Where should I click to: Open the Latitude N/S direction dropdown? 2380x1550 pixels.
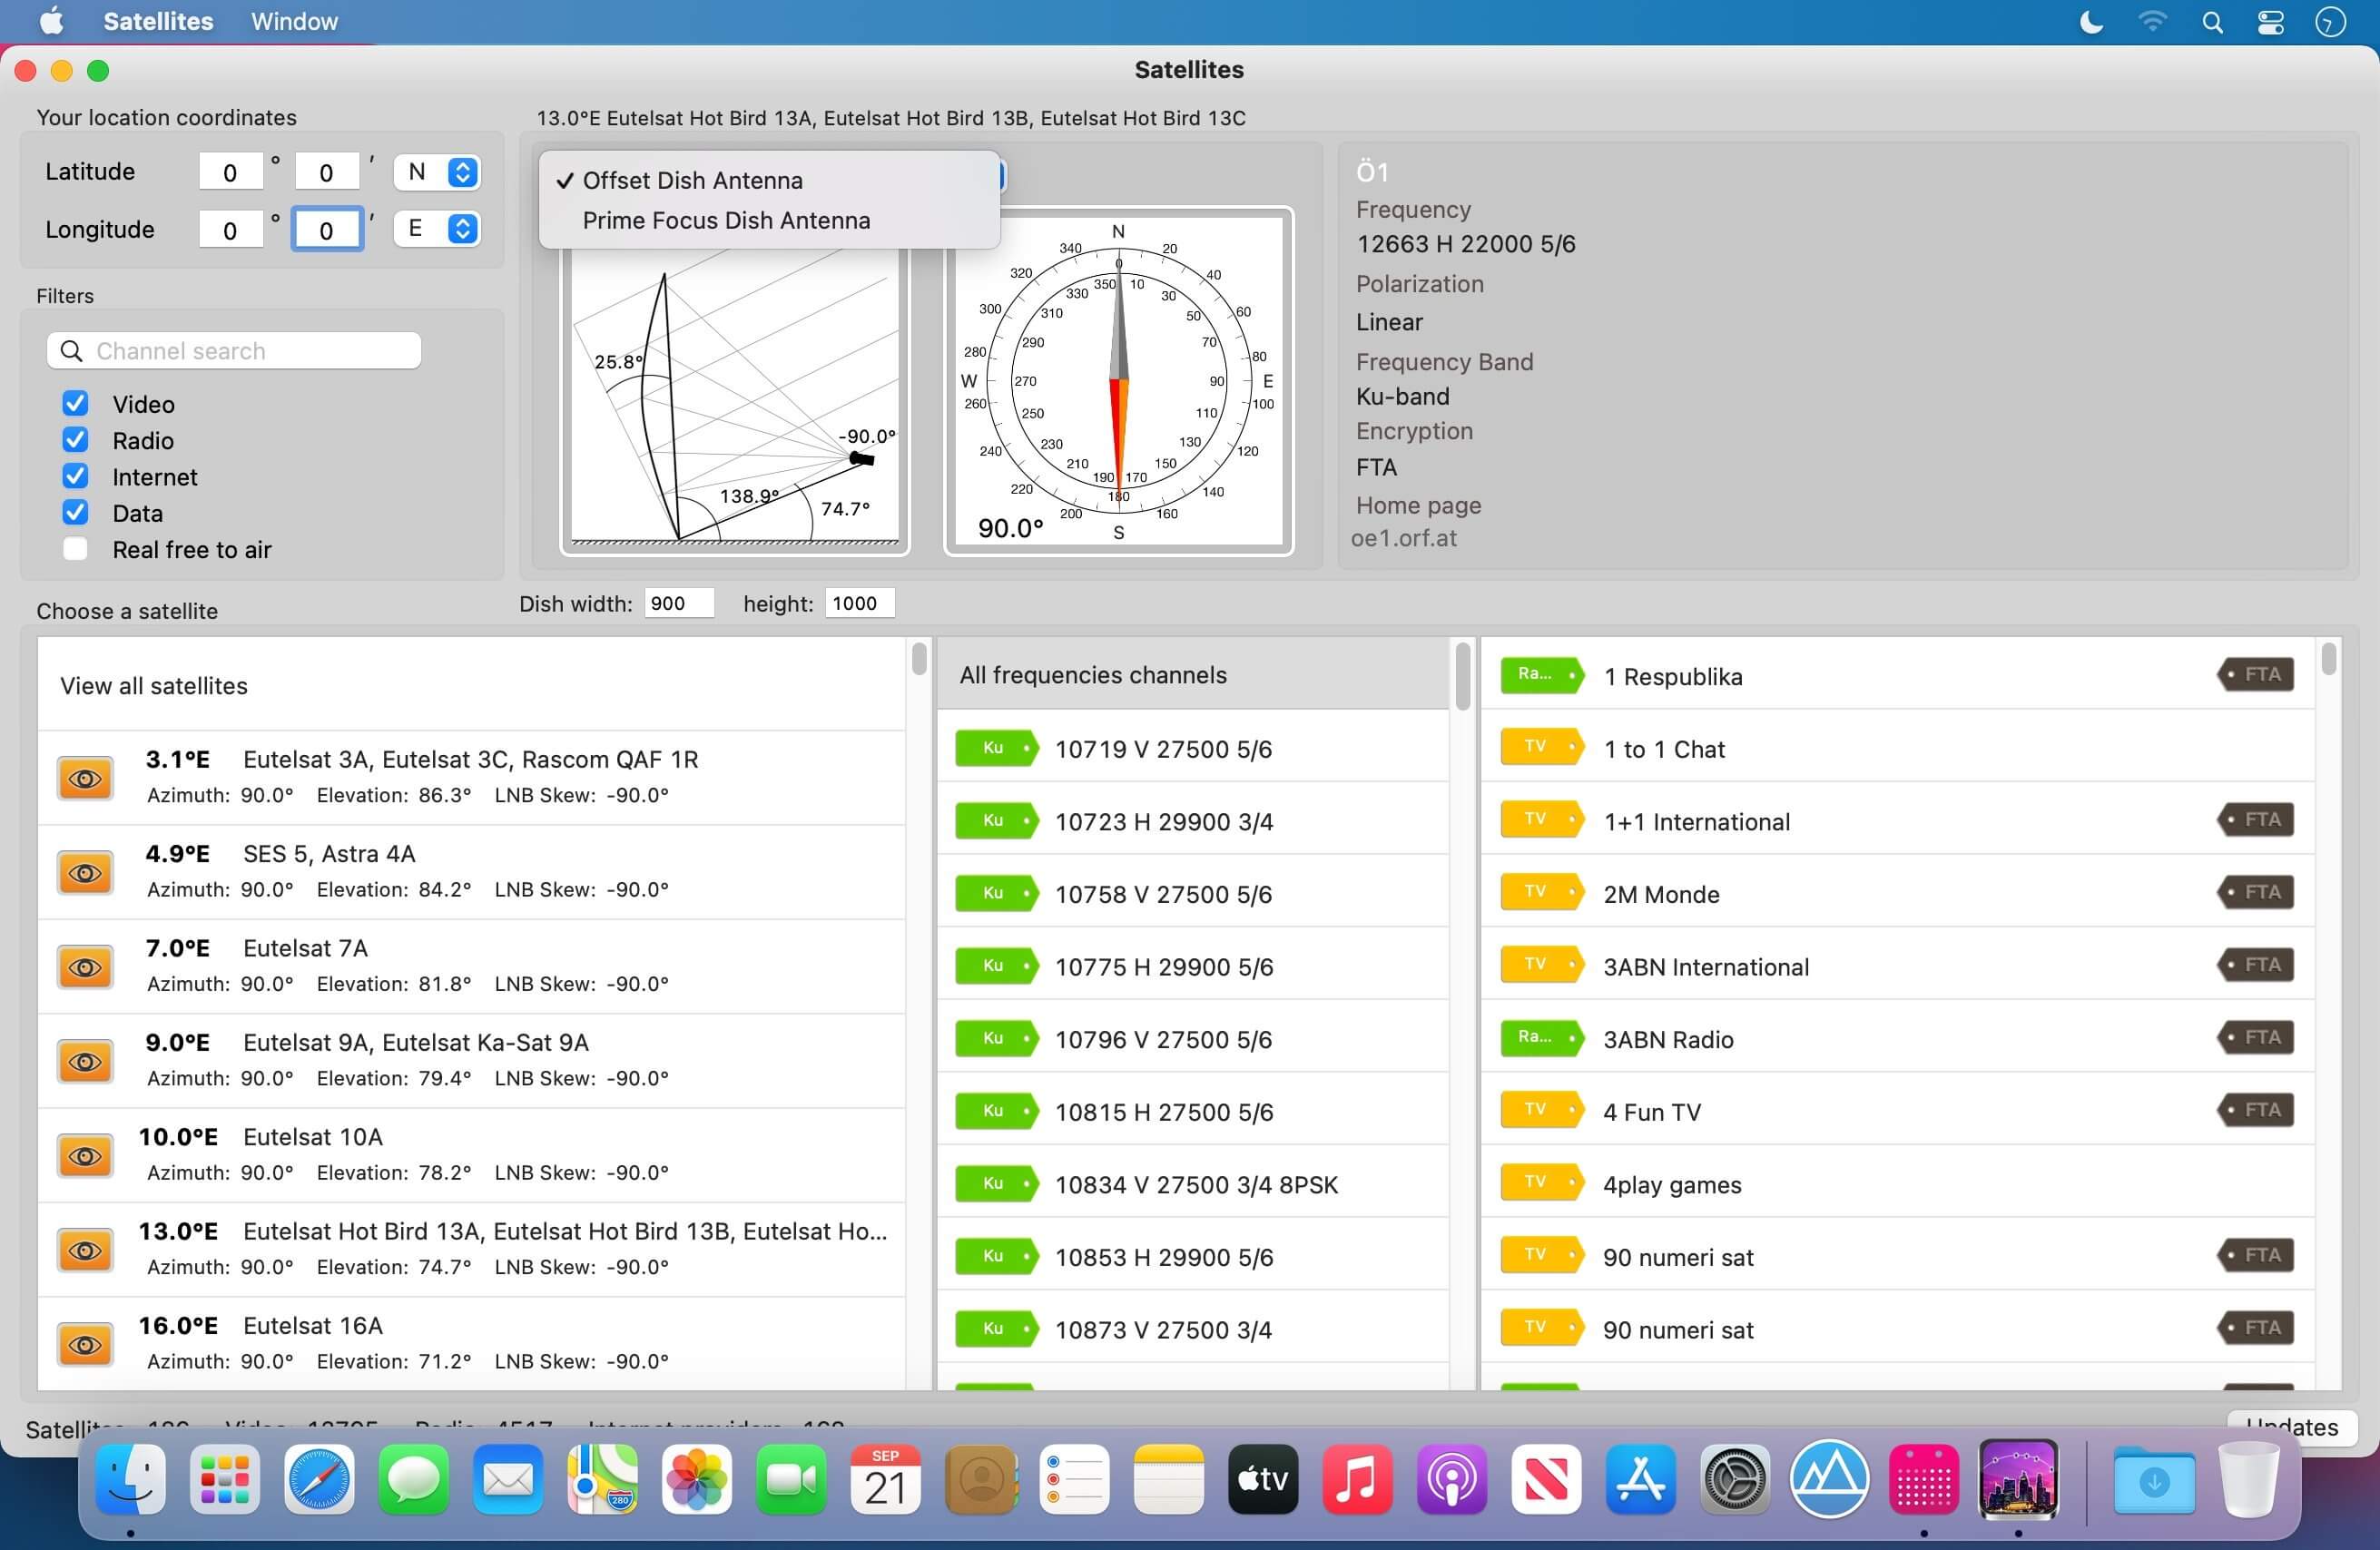click(x=437, y=172)
